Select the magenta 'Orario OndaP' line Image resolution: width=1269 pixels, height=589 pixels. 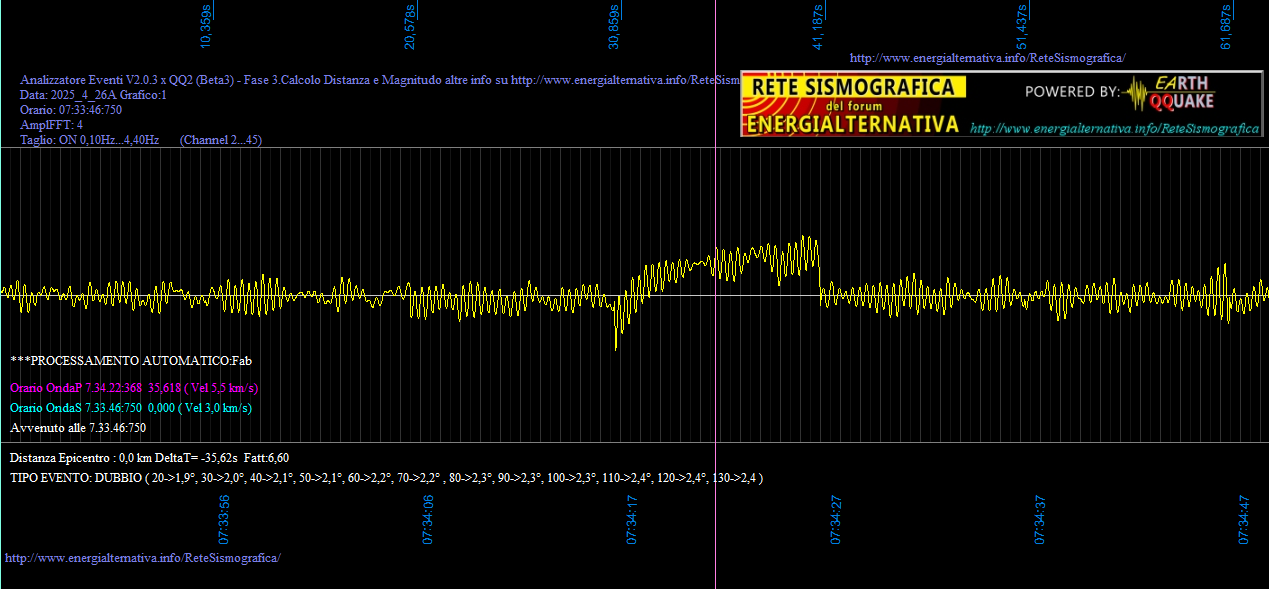[x=134, y=388]
